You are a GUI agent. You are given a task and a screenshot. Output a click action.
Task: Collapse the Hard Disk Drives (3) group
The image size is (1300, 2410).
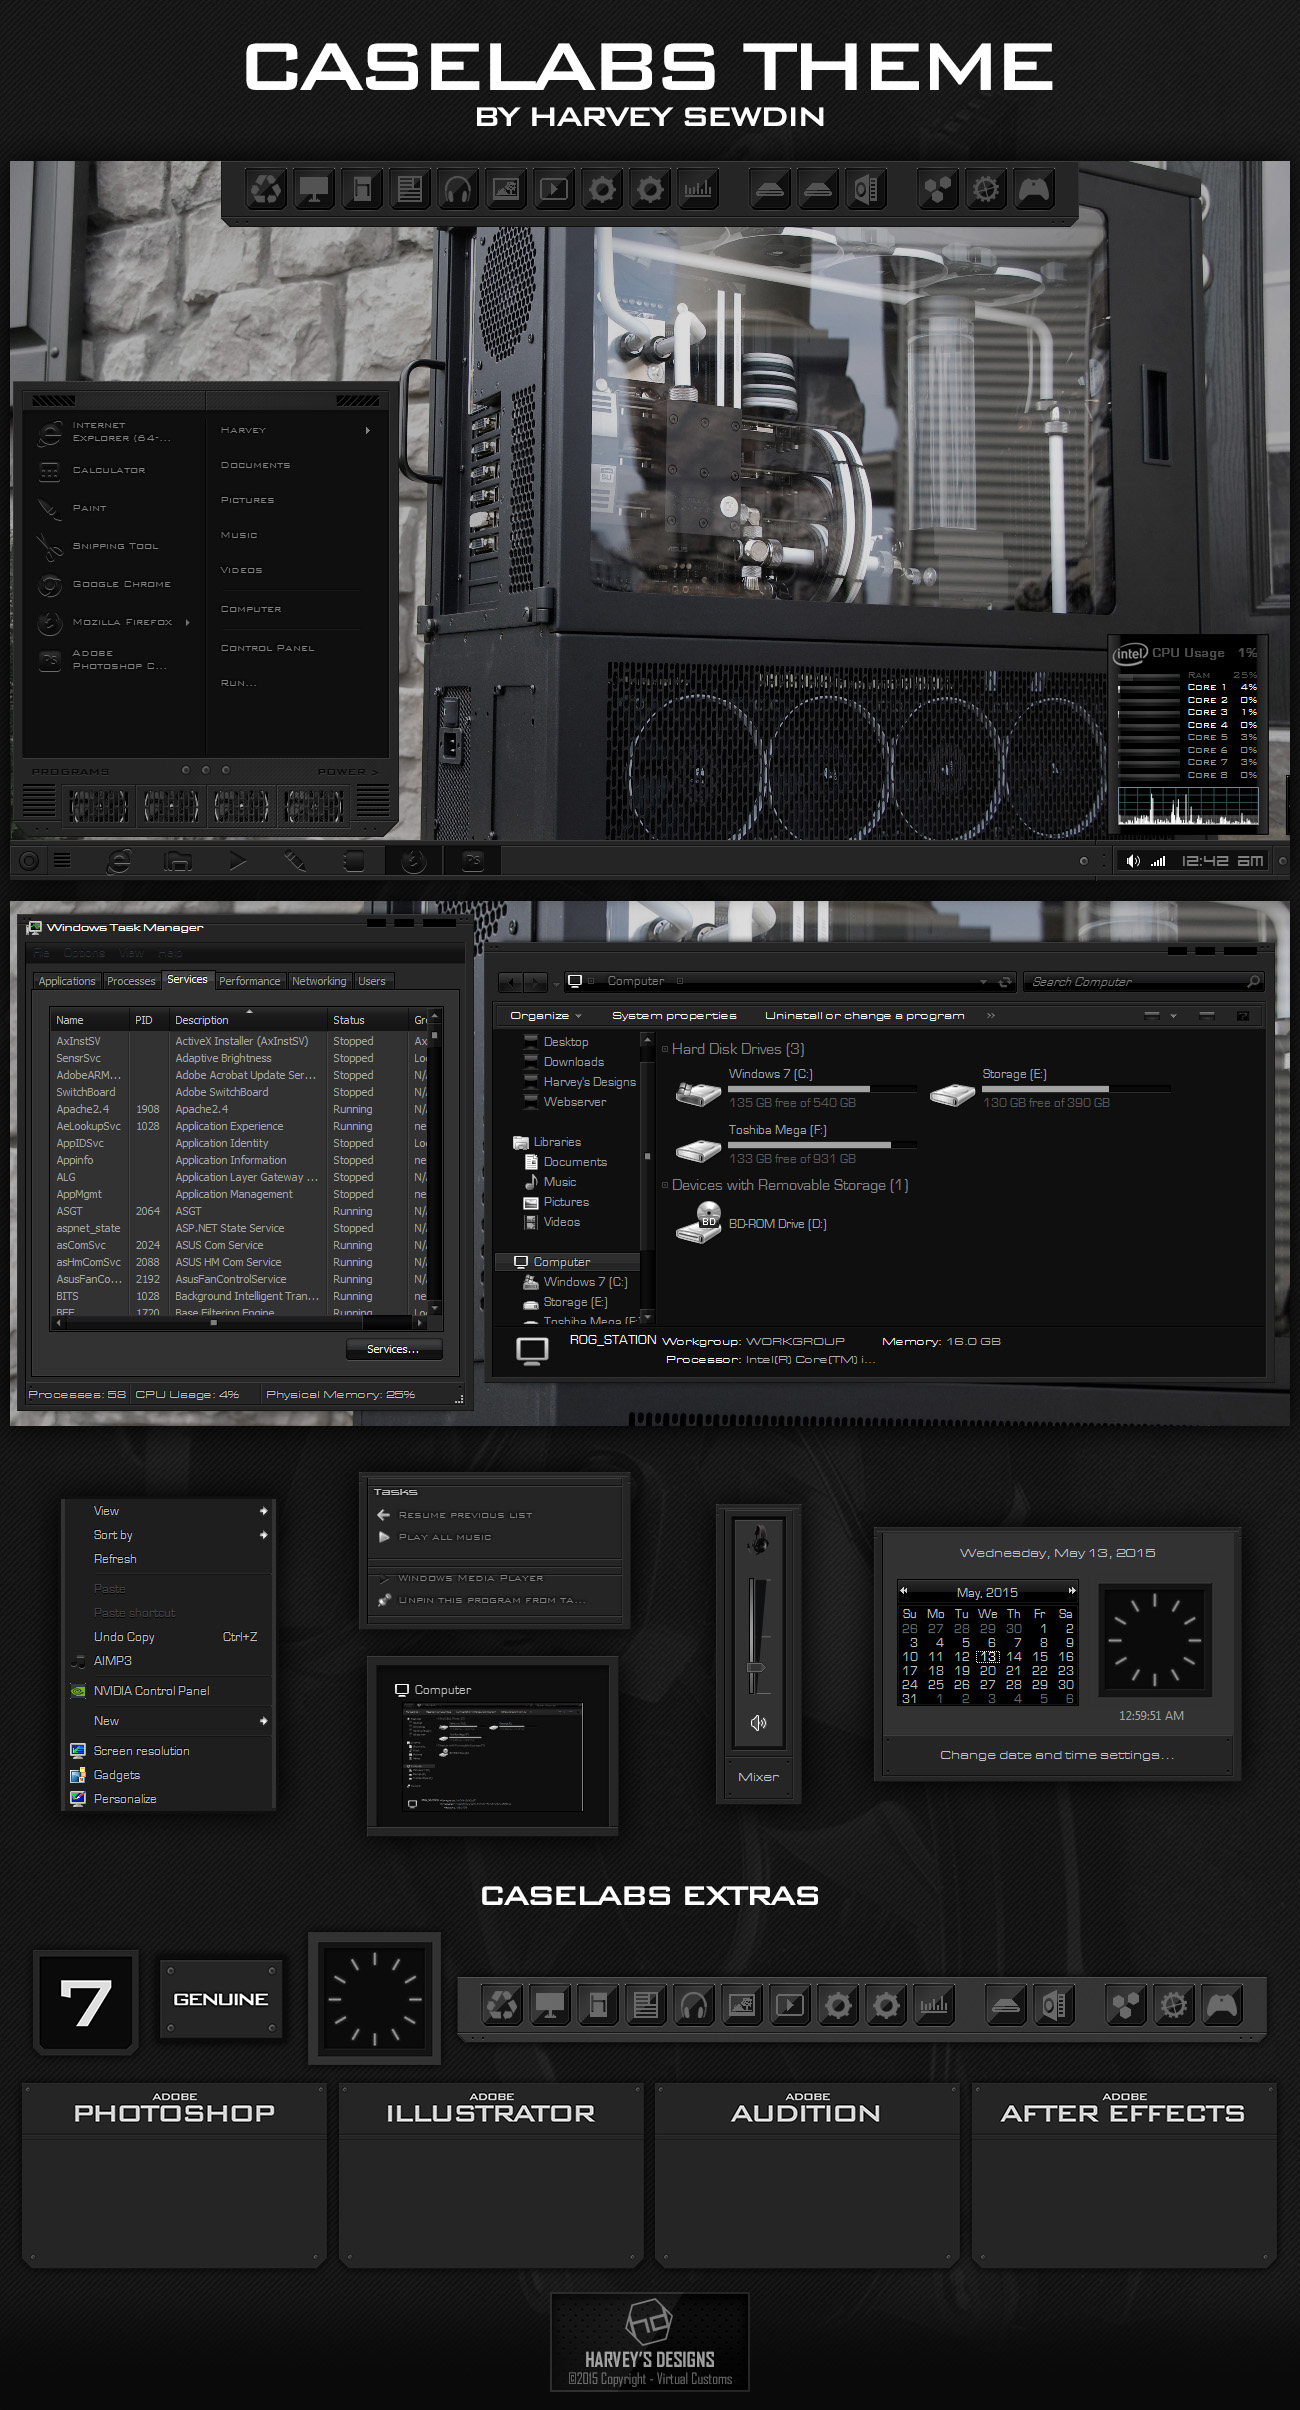click(x=665, y=1049)
